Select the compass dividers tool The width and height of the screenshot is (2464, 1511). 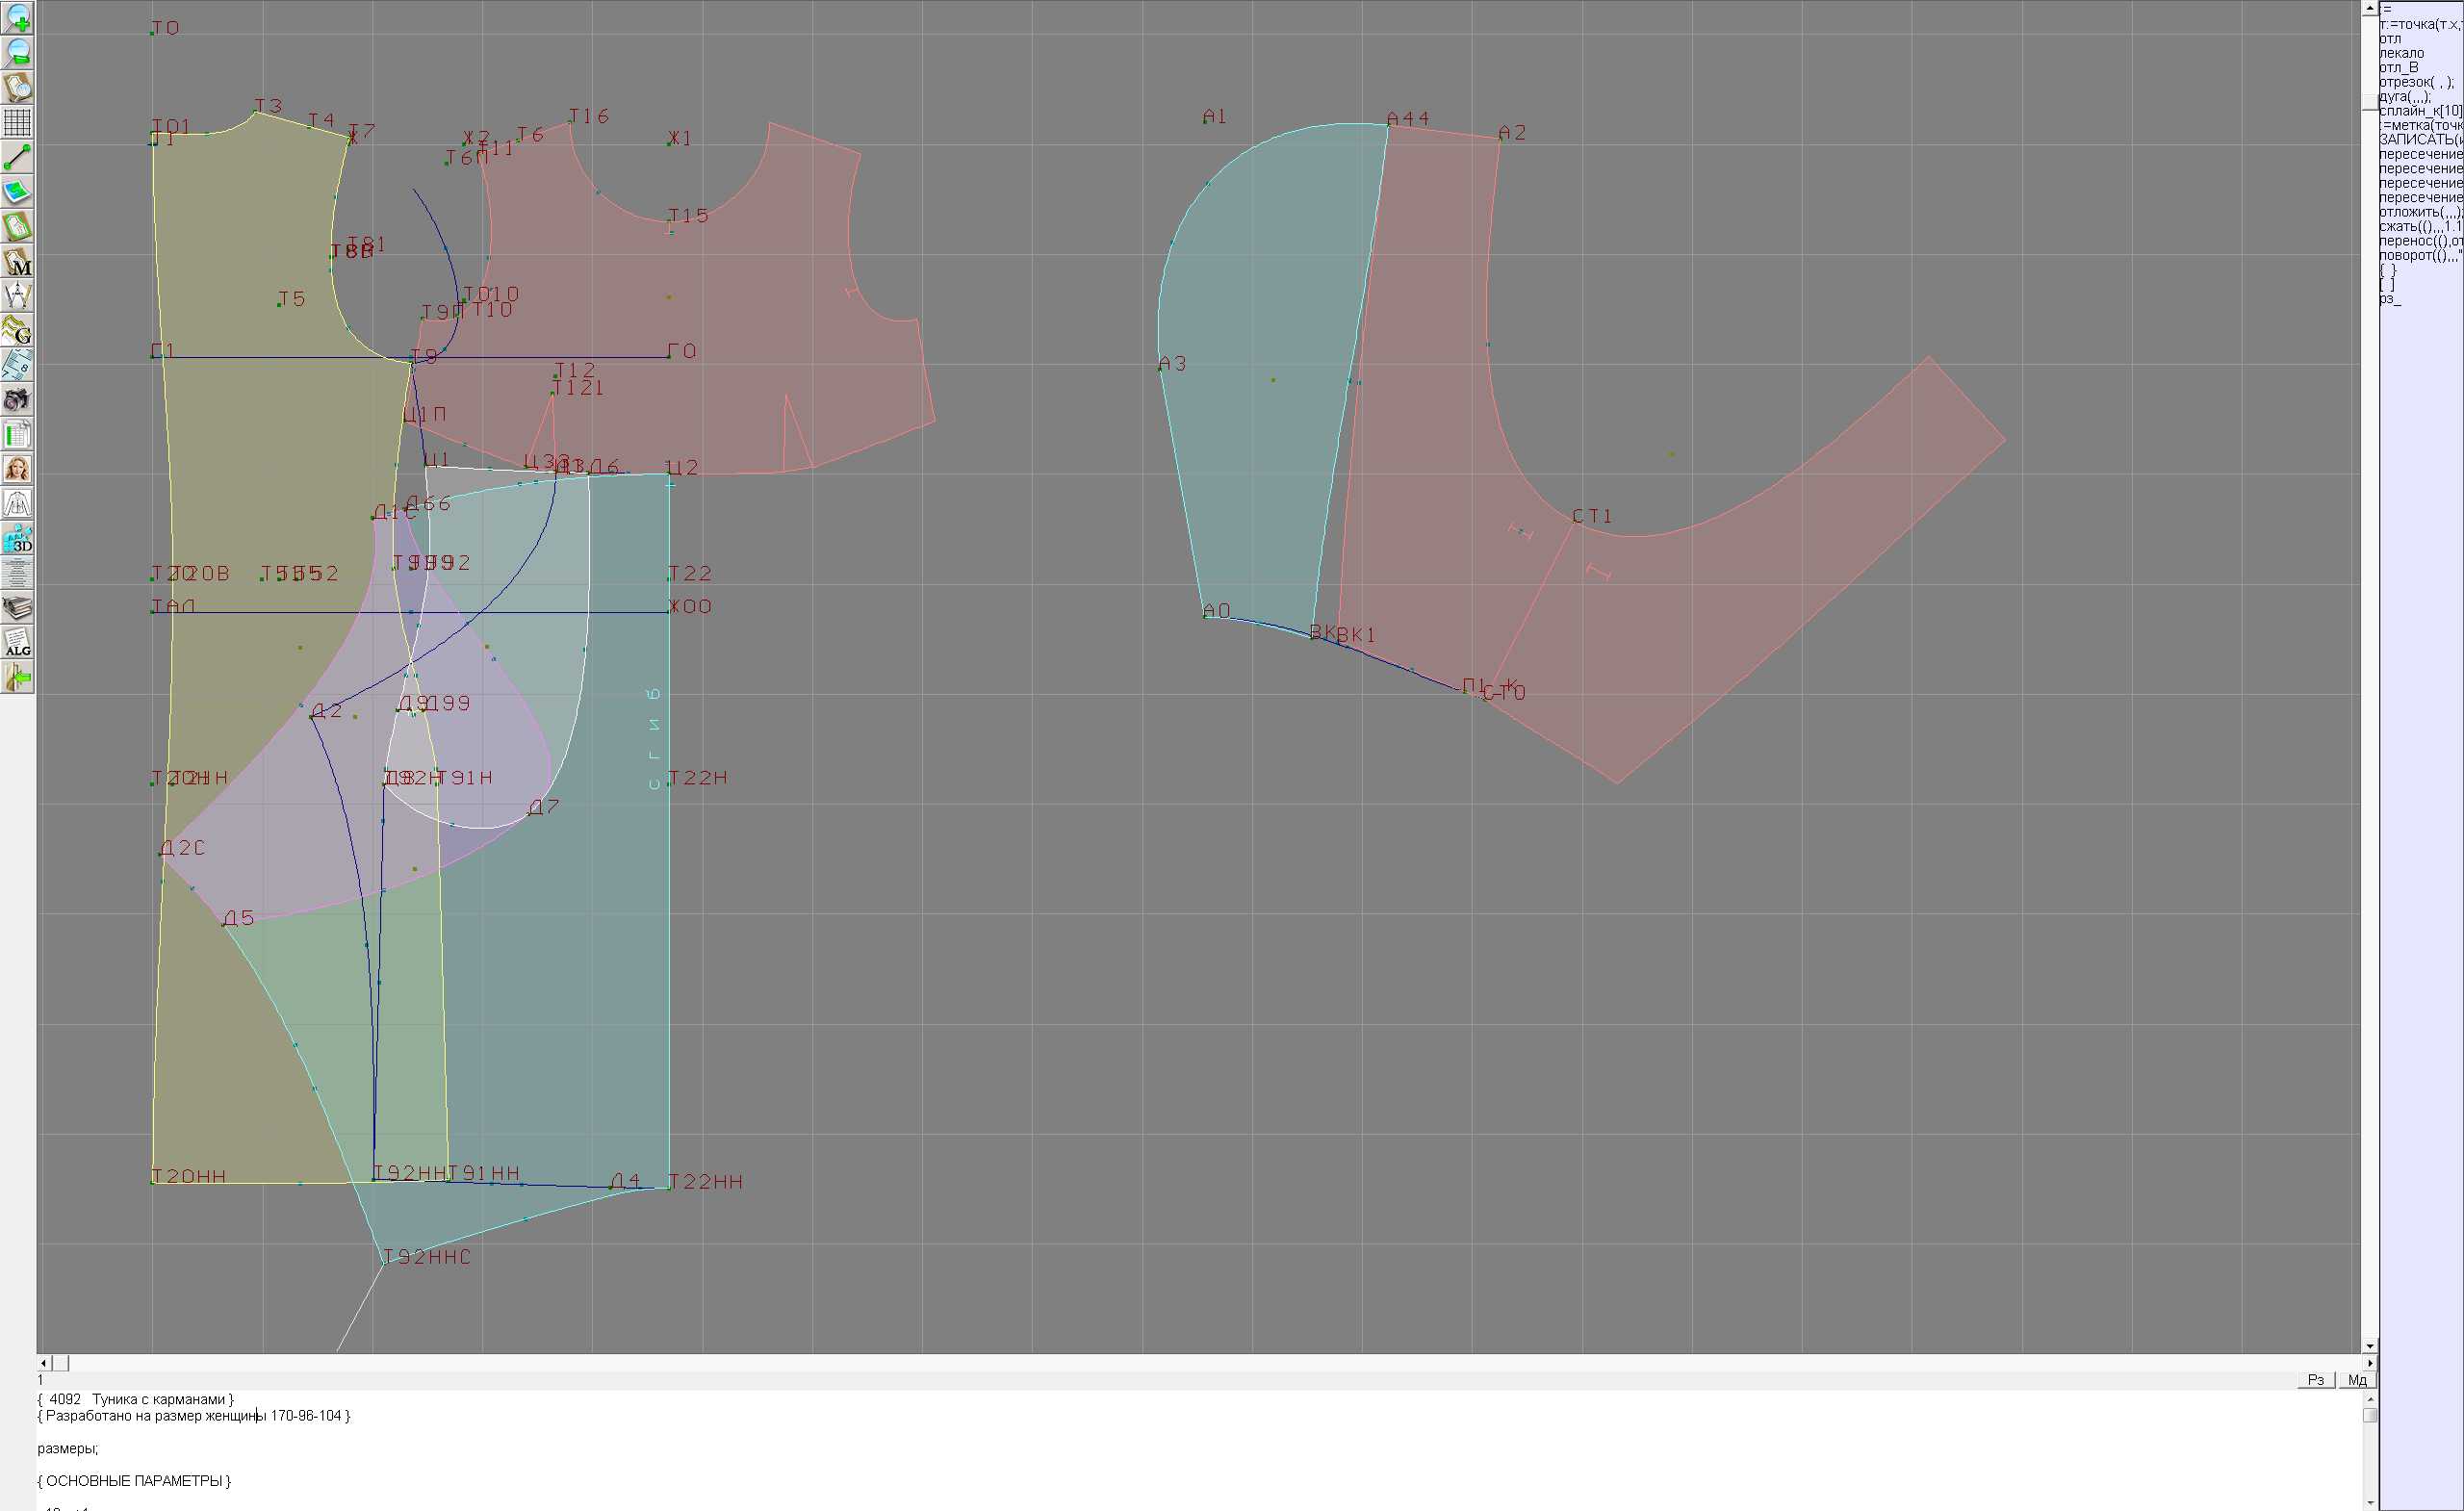(17, 296)
